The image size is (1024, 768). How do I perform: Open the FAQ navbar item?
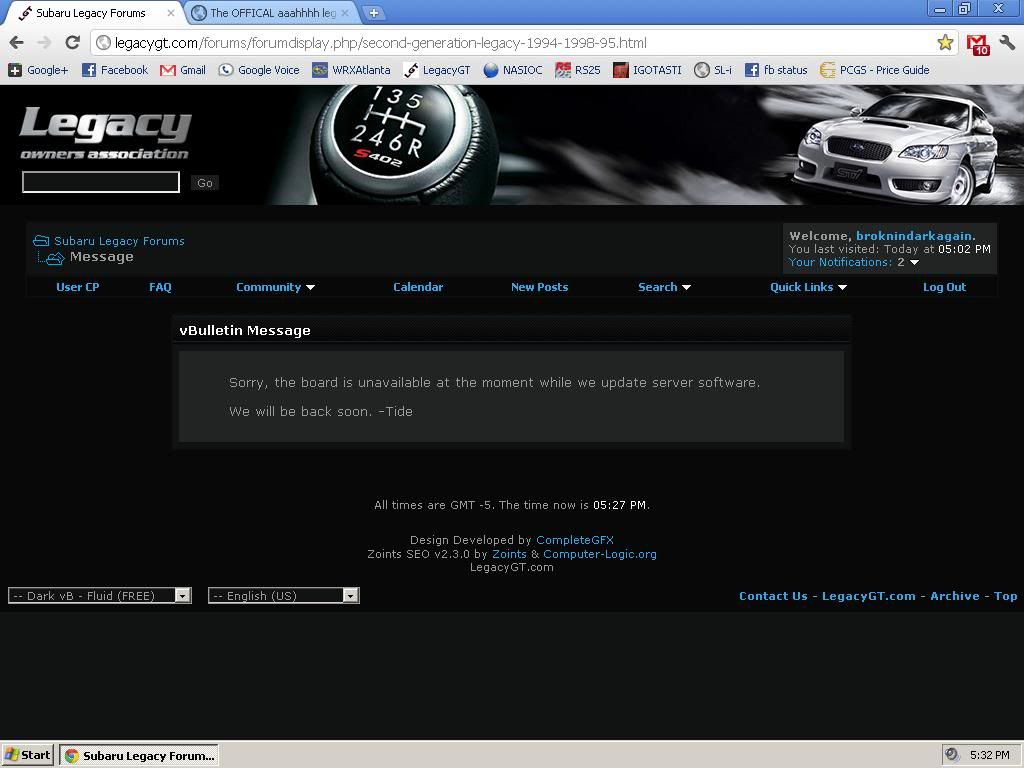(160, 287)
